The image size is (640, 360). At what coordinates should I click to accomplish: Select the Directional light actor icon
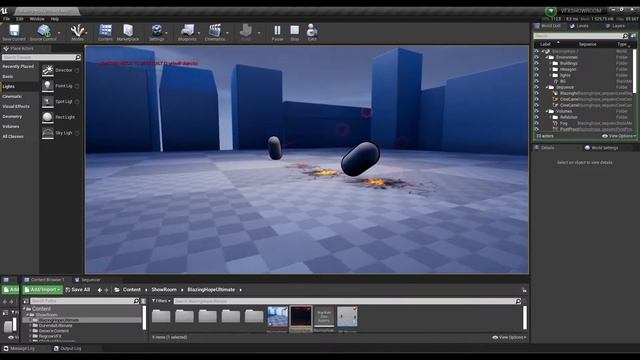pyautogui.click(x=48, y=70)
